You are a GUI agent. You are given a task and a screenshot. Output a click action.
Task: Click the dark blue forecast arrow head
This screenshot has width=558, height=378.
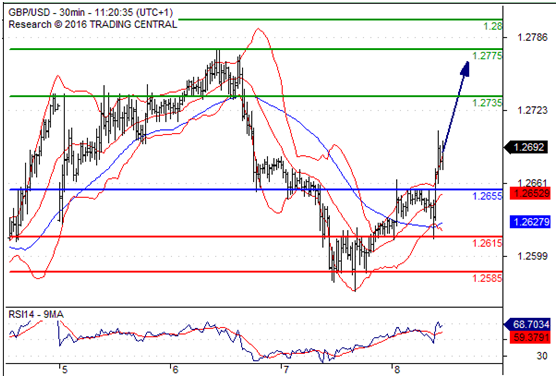(465, 68)
